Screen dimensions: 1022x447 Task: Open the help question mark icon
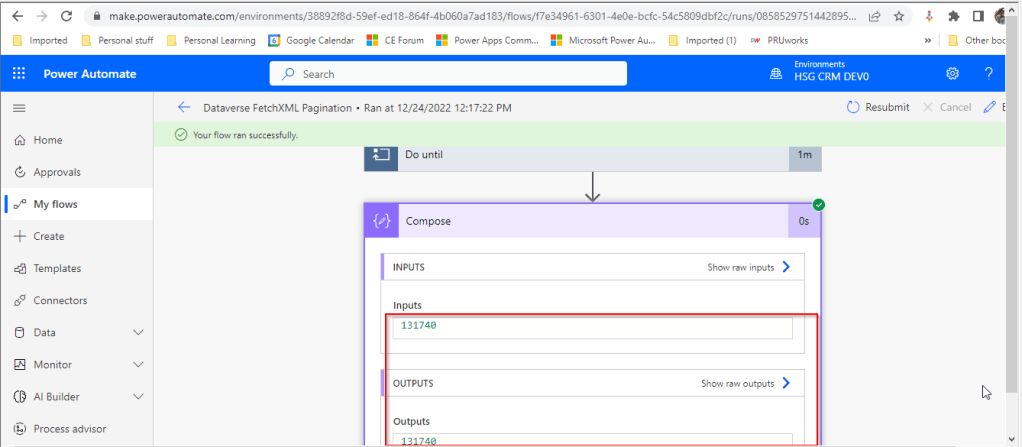tap(988, 74)
